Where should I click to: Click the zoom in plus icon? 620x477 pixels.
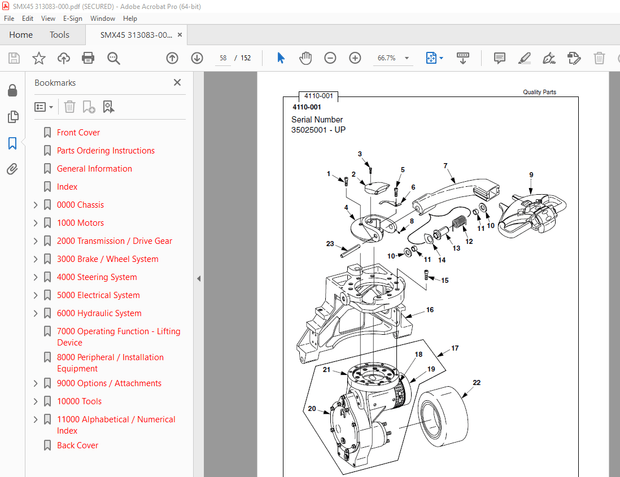point(355,58)
